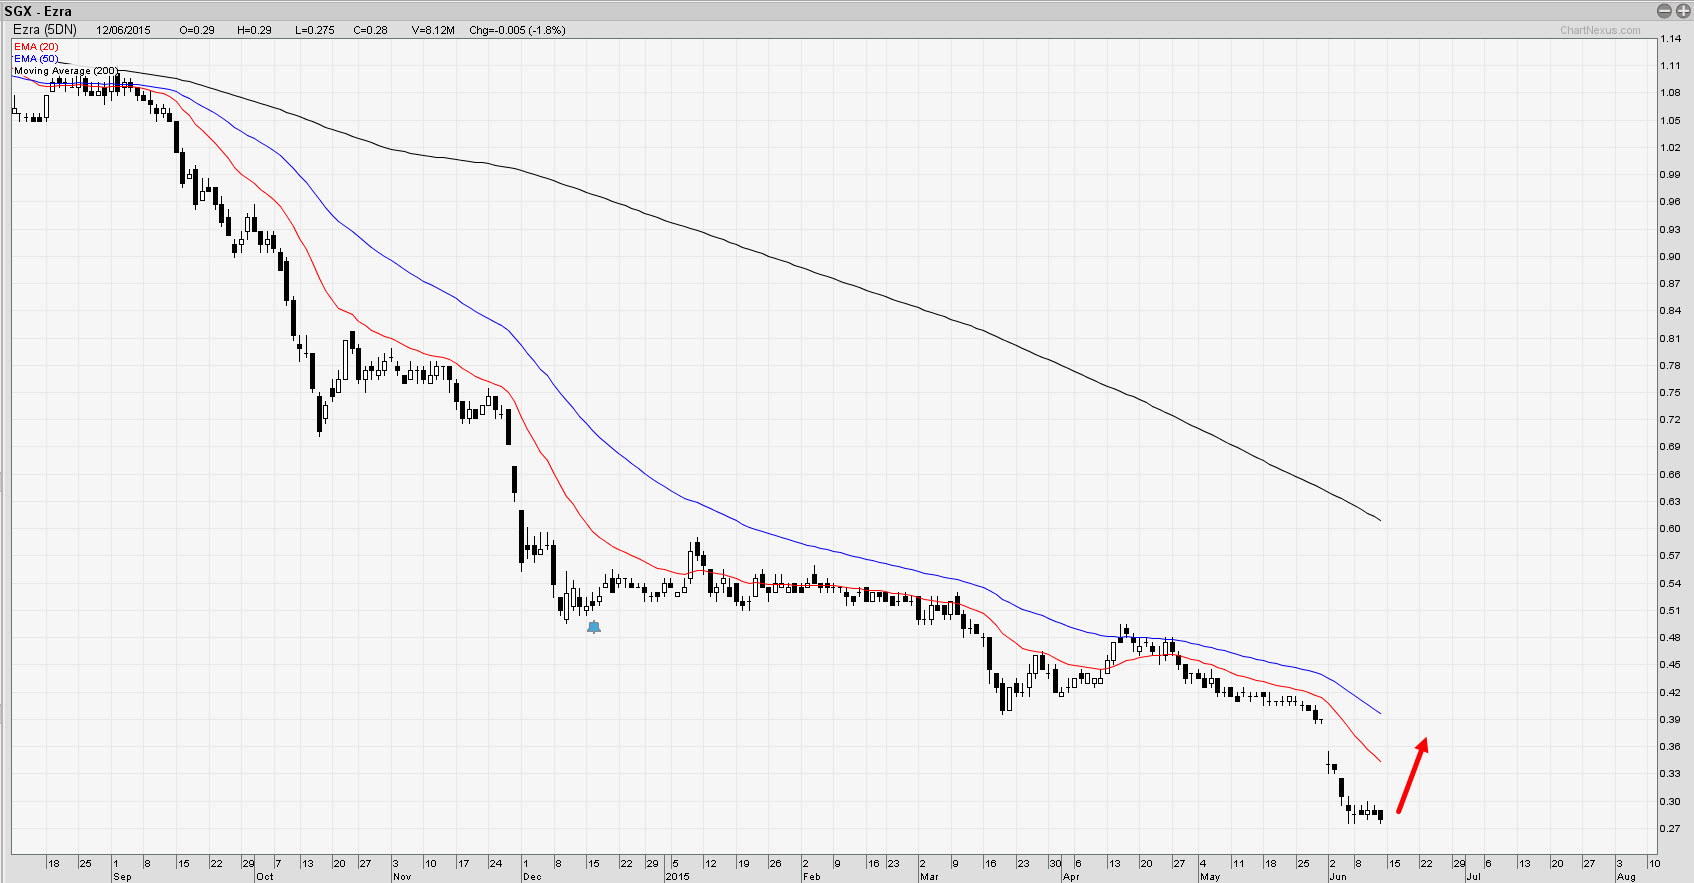
Task: Click the Chg=-0.005 (-1.8%) value
Action: [517, 30]
